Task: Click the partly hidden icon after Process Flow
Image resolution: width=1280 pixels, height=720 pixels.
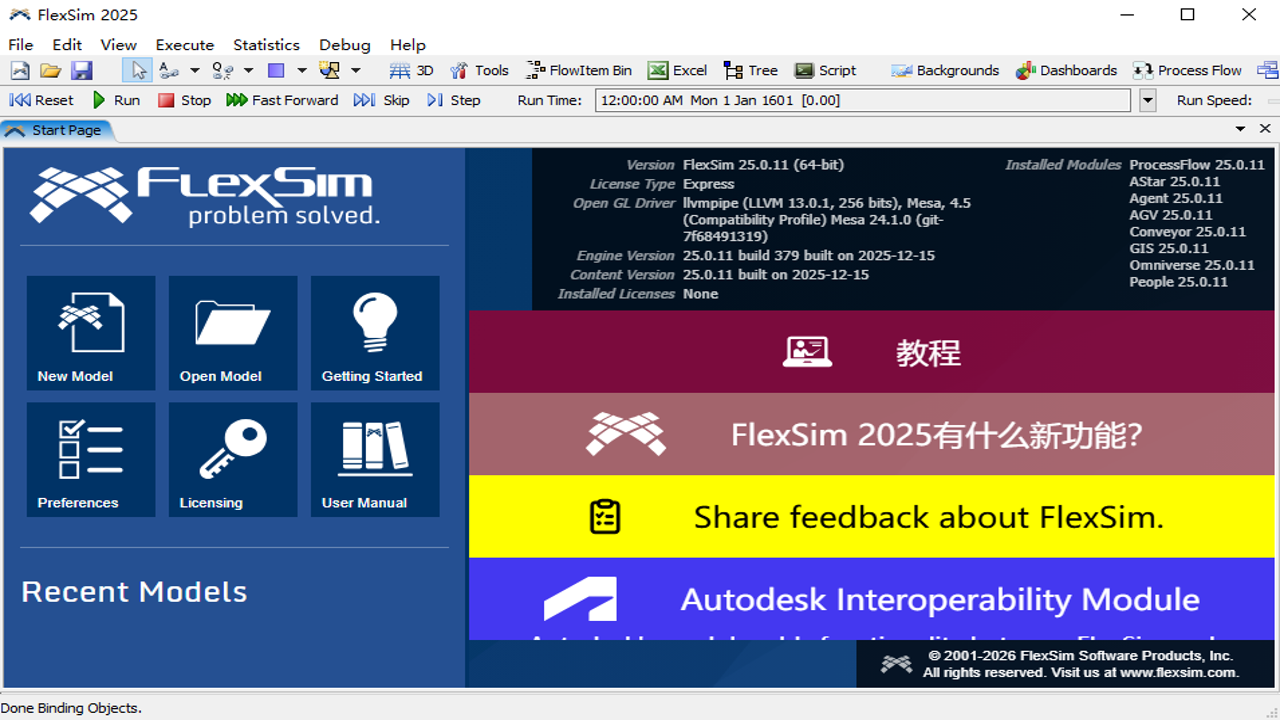Action: (1268, 71)
